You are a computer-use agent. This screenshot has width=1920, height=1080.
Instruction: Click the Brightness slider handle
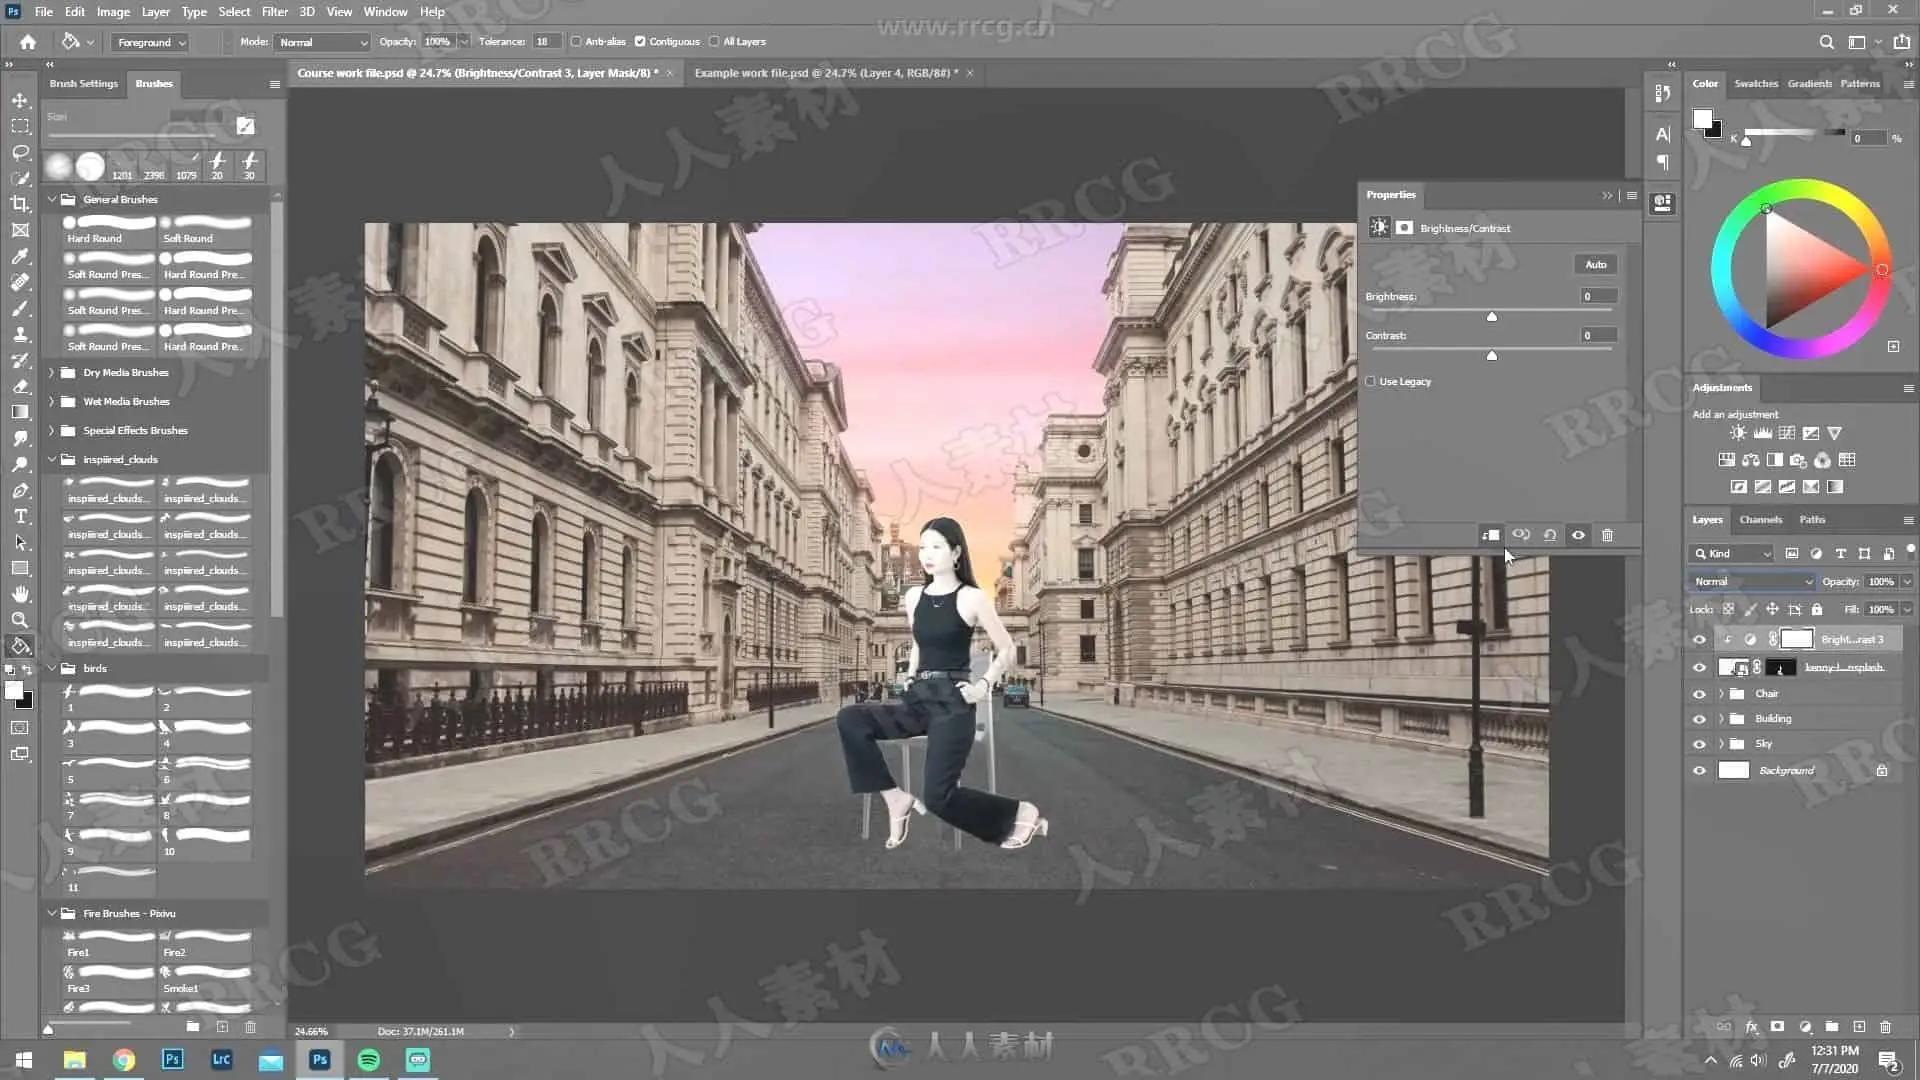[1491, 317]
